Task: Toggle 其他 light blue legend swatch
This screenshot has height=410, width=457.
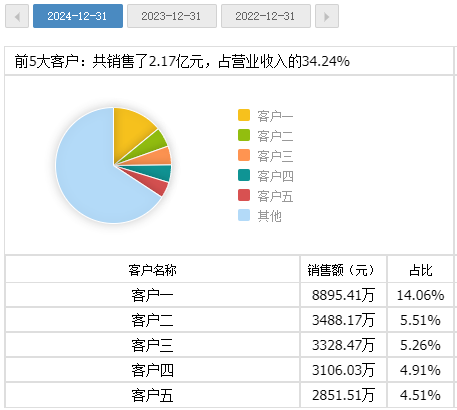Action: [244, 215]
